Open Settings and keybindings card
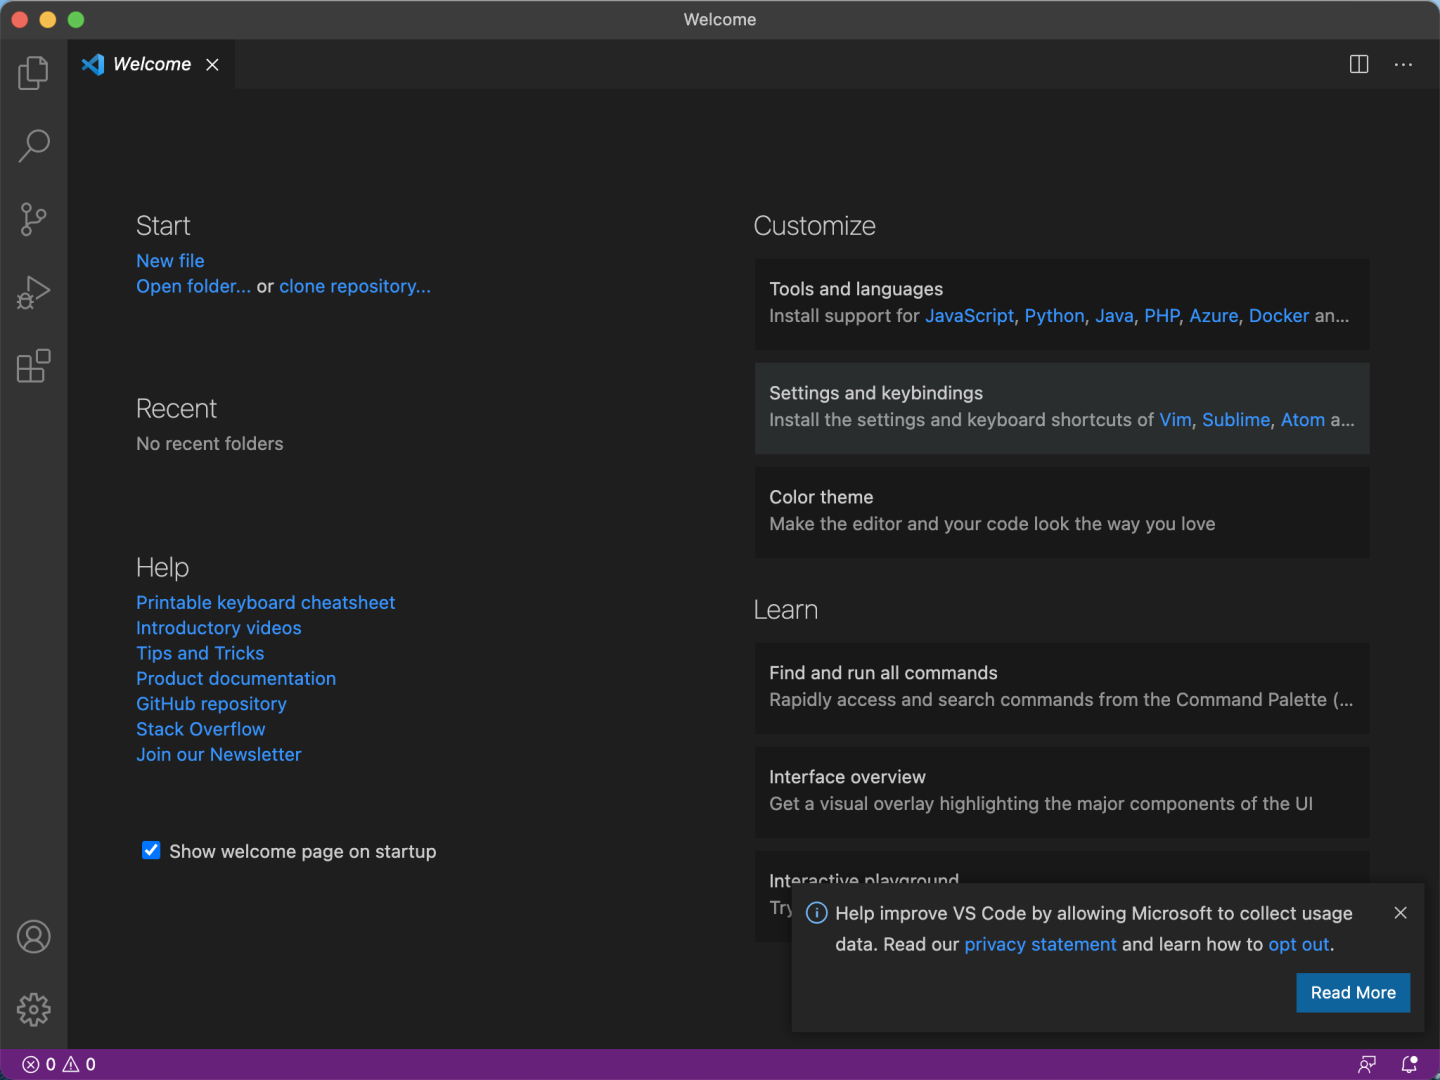 coord(1062,408)
